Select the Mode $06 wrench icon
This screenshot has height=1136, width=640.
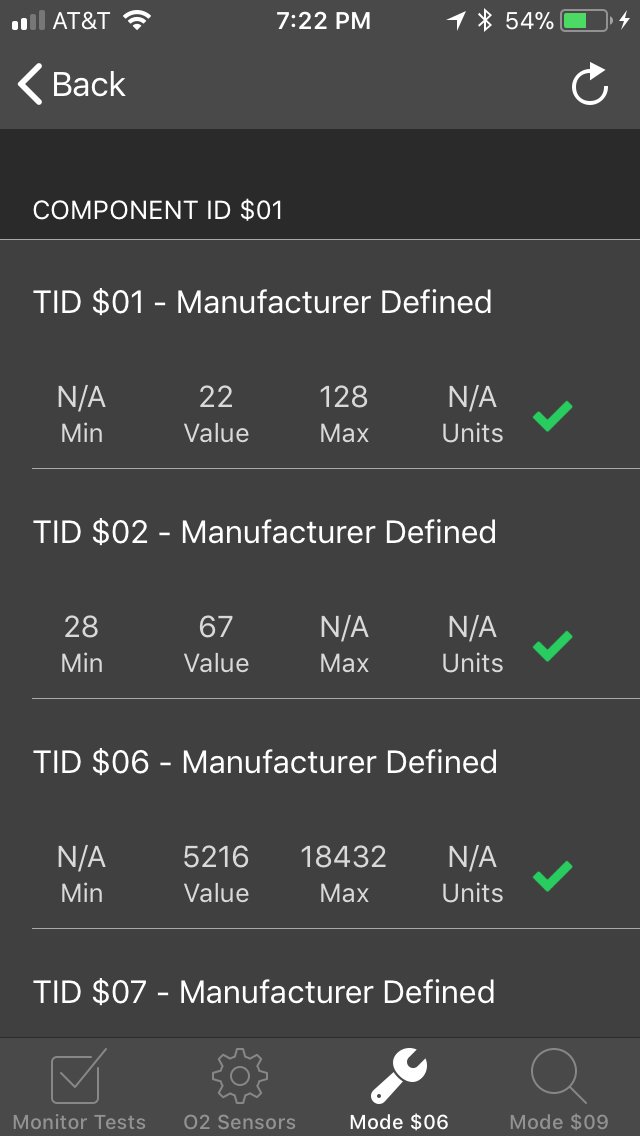399,1077
